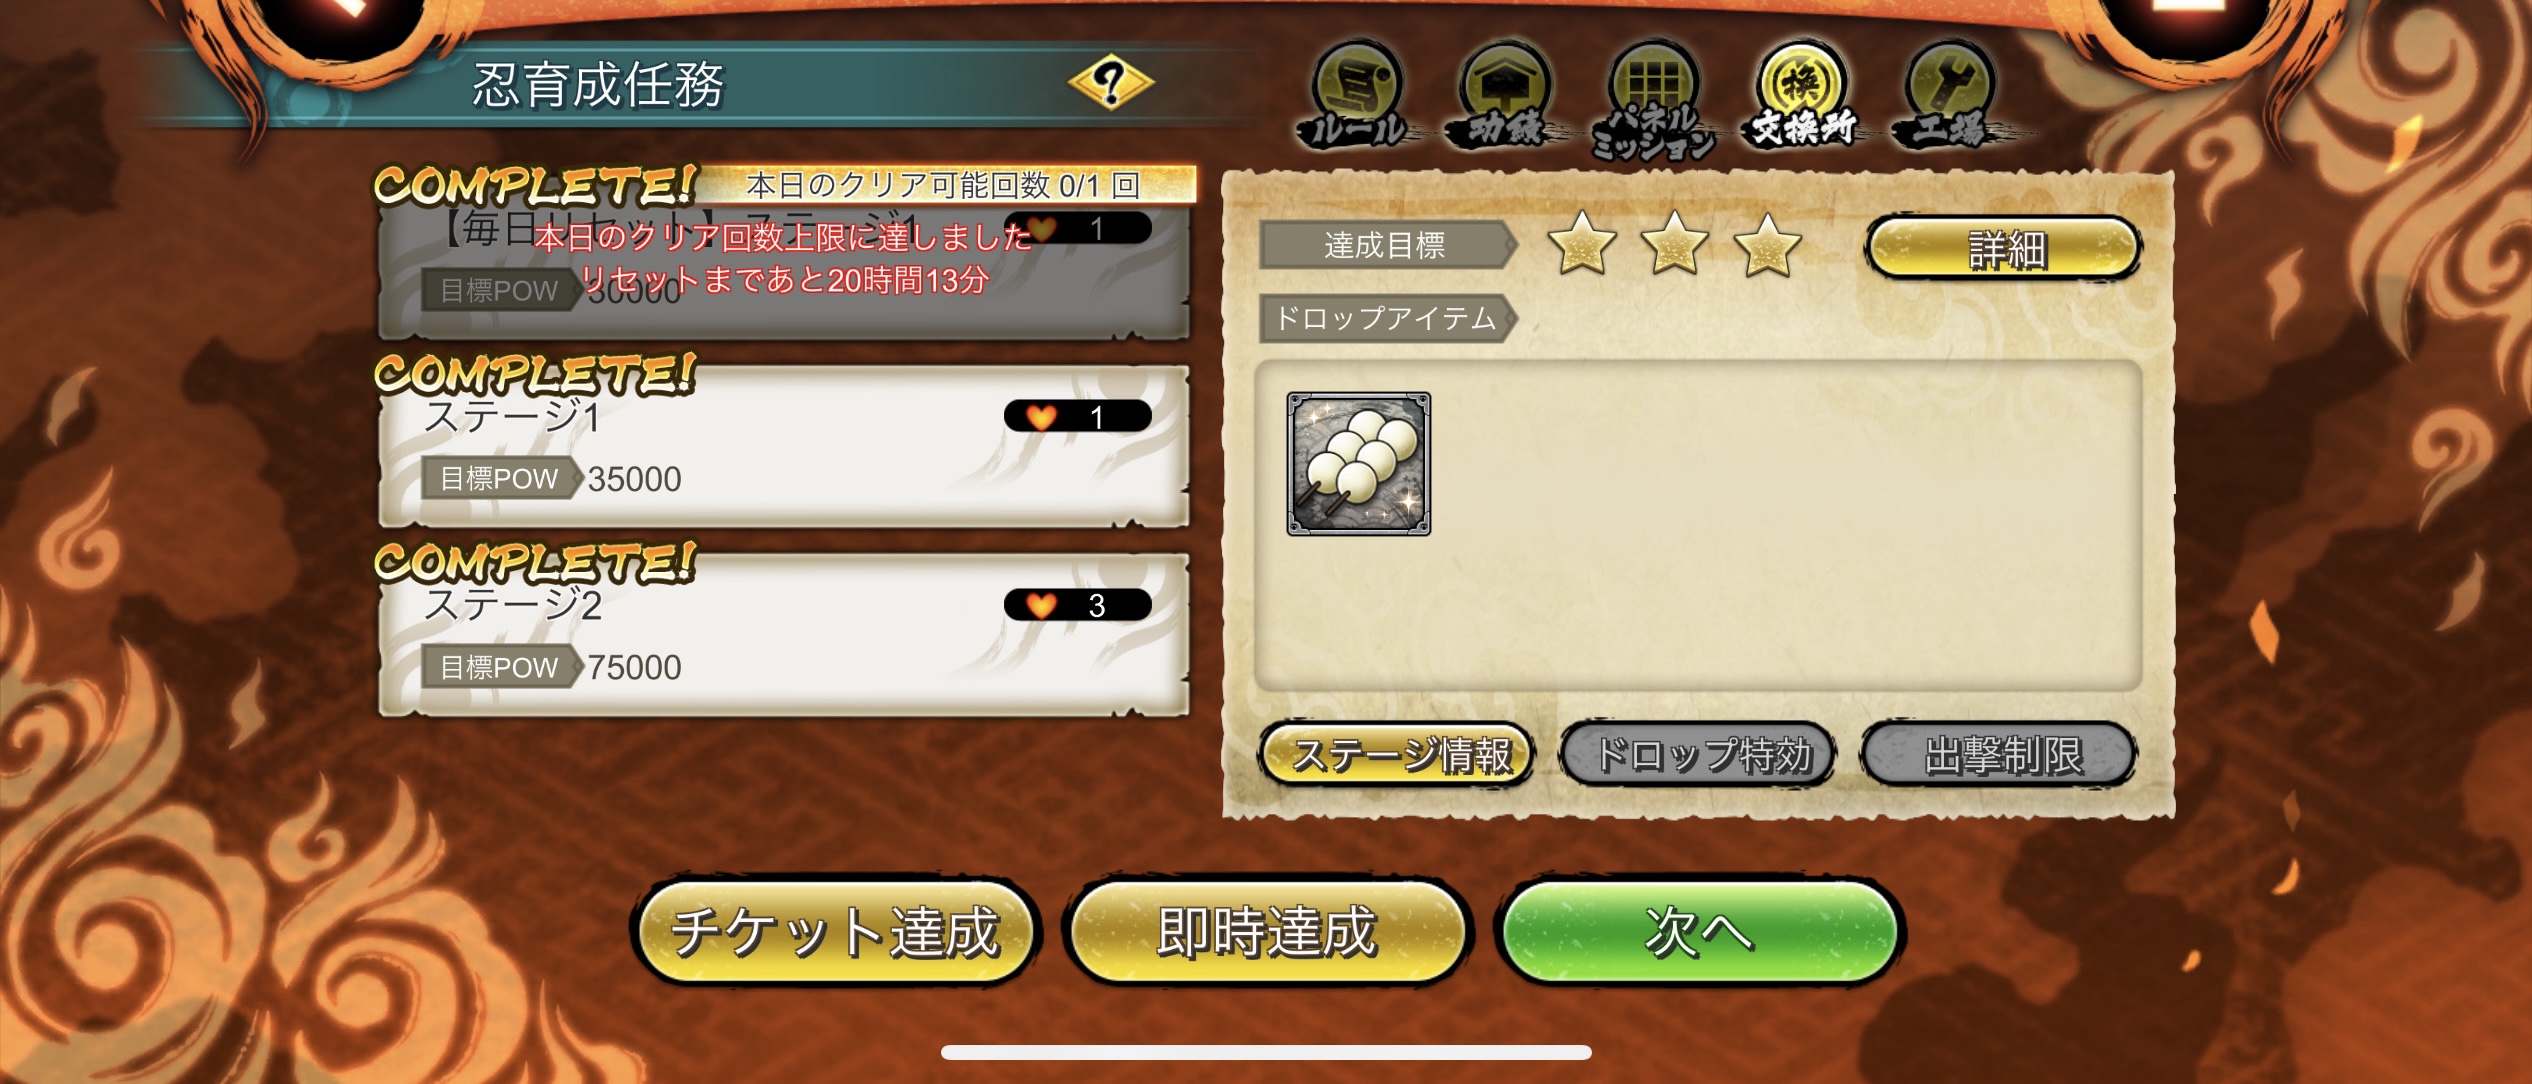
Task: Switch to the 出撃制限 tab
Action: (1999, 754)
